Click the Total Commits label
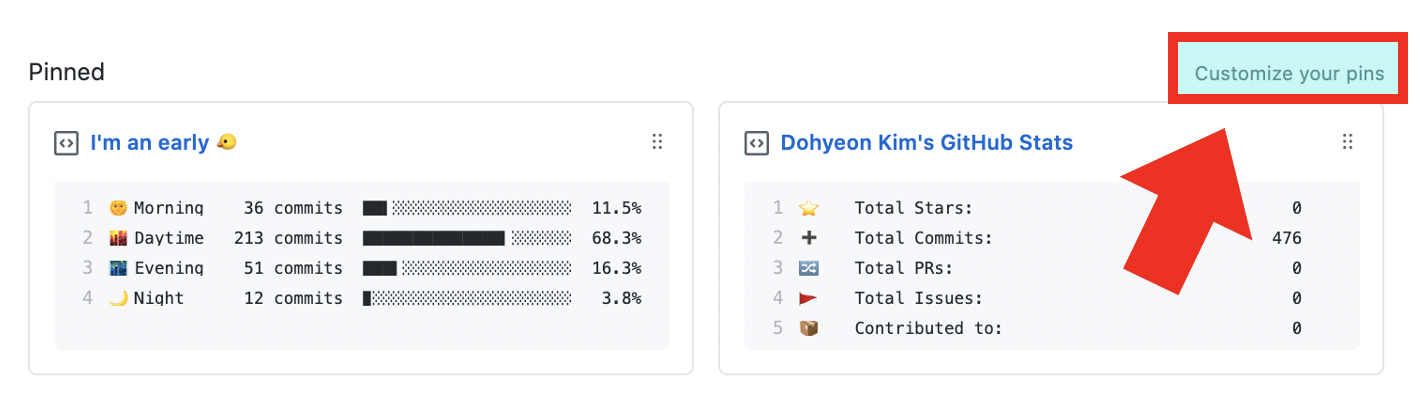 click(x=923, y=238)
